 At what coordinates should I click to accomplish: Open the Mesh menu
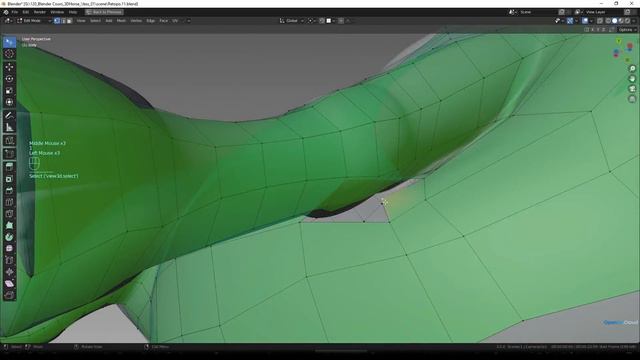[122, 21]
